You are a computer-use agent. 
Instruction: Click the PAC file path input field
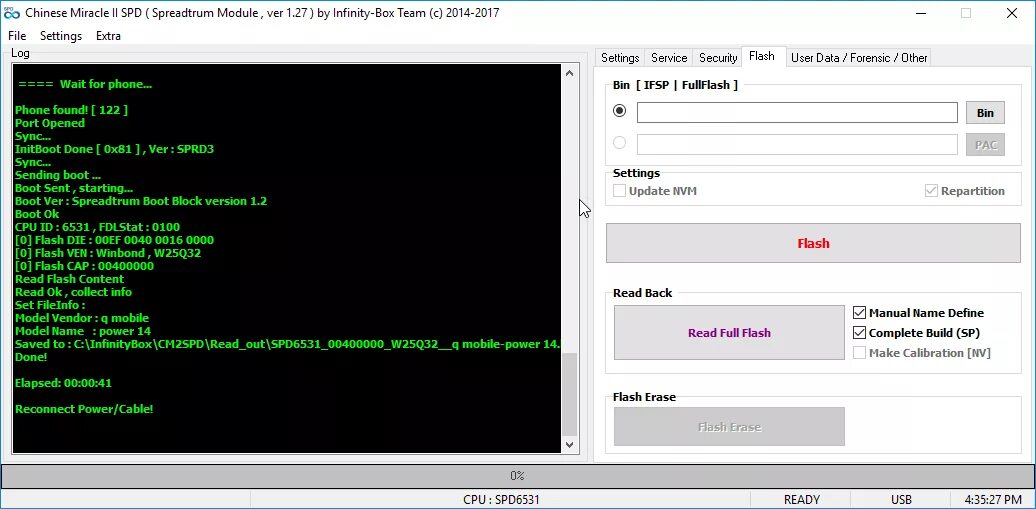[x=797, y=145]
